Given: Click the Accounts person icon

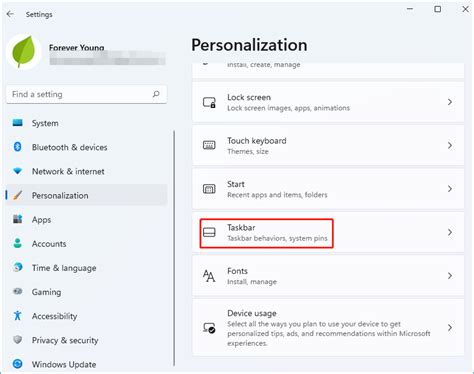Looking at the screenshot, I should click(x=17, y=243).
